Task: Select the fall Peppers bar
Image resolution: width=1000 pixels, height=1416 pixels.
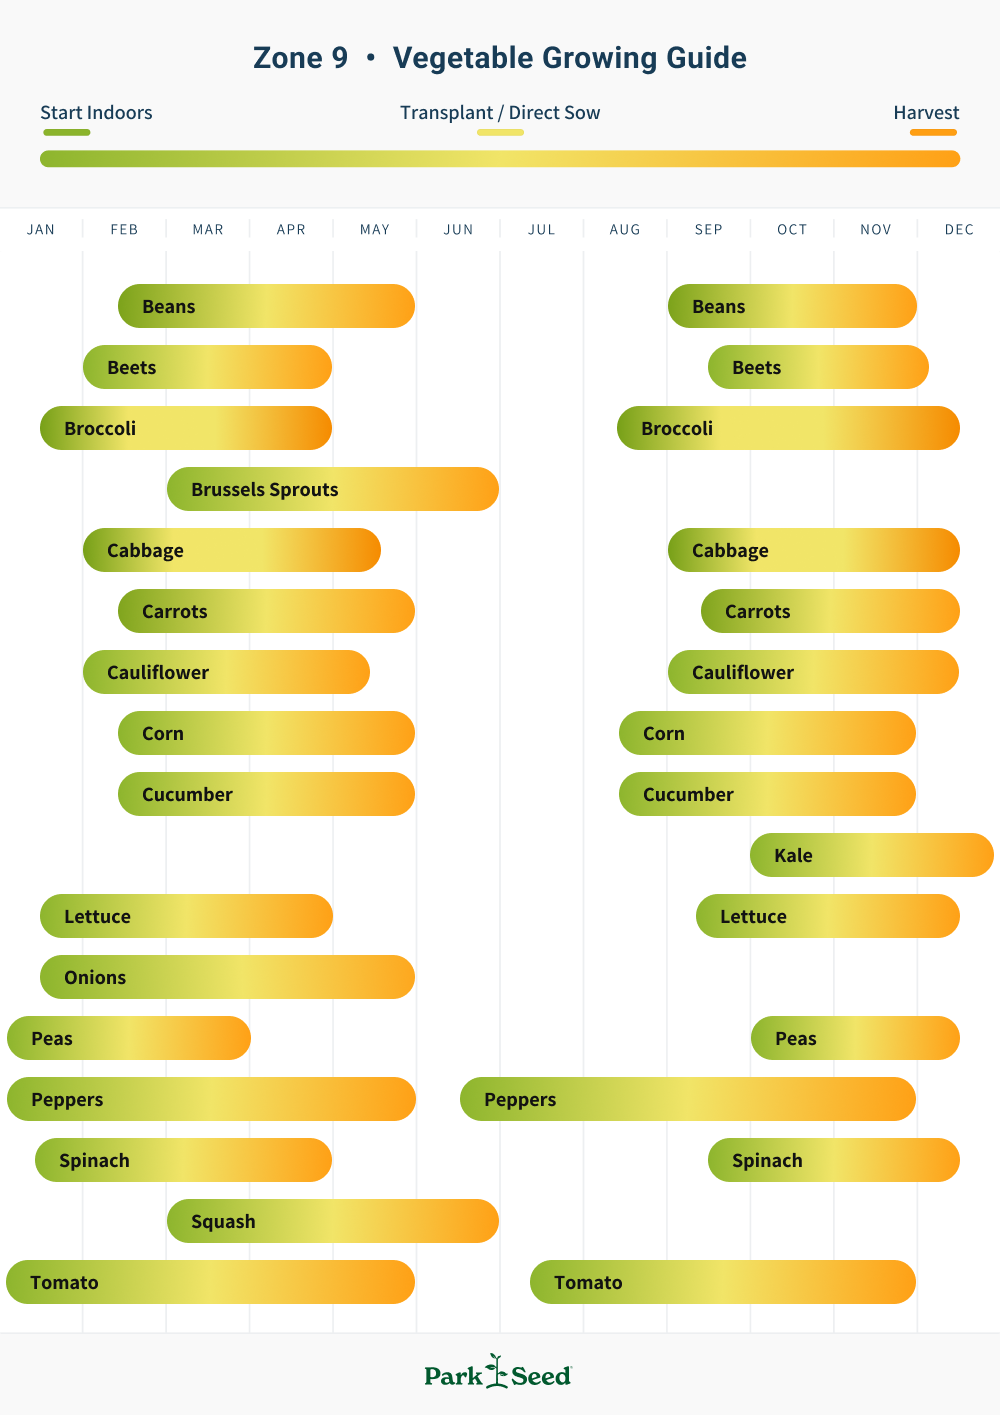Action: point(688,1099)
